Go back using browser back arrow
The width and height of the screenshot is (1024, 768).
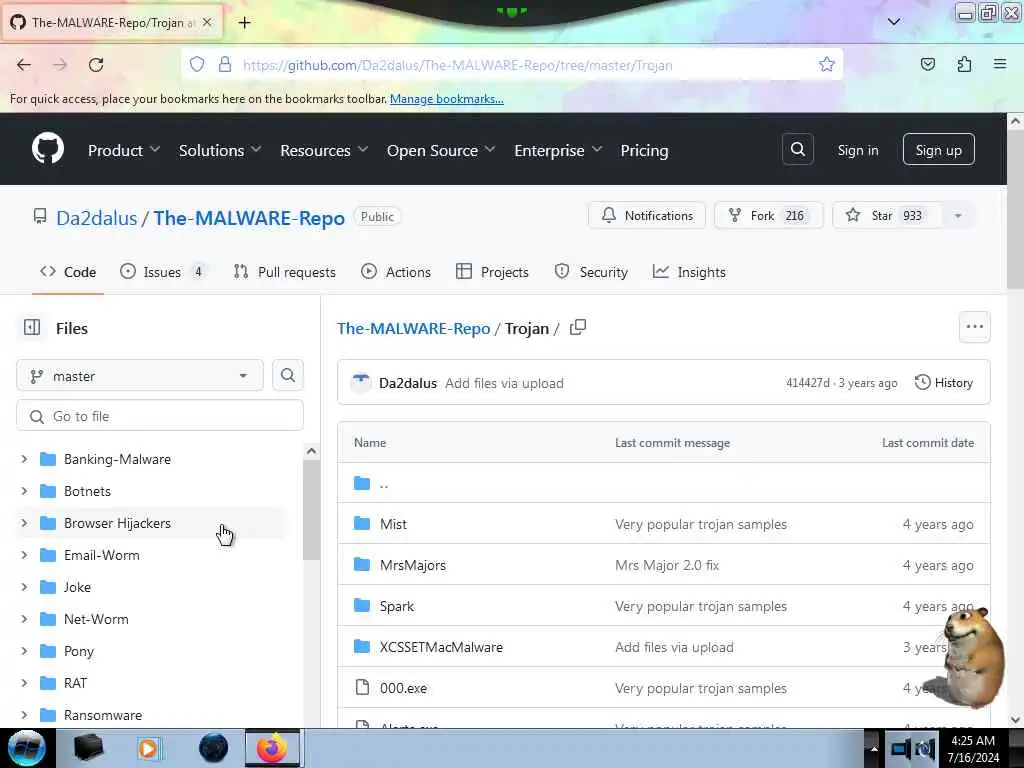tap(24, 65)
